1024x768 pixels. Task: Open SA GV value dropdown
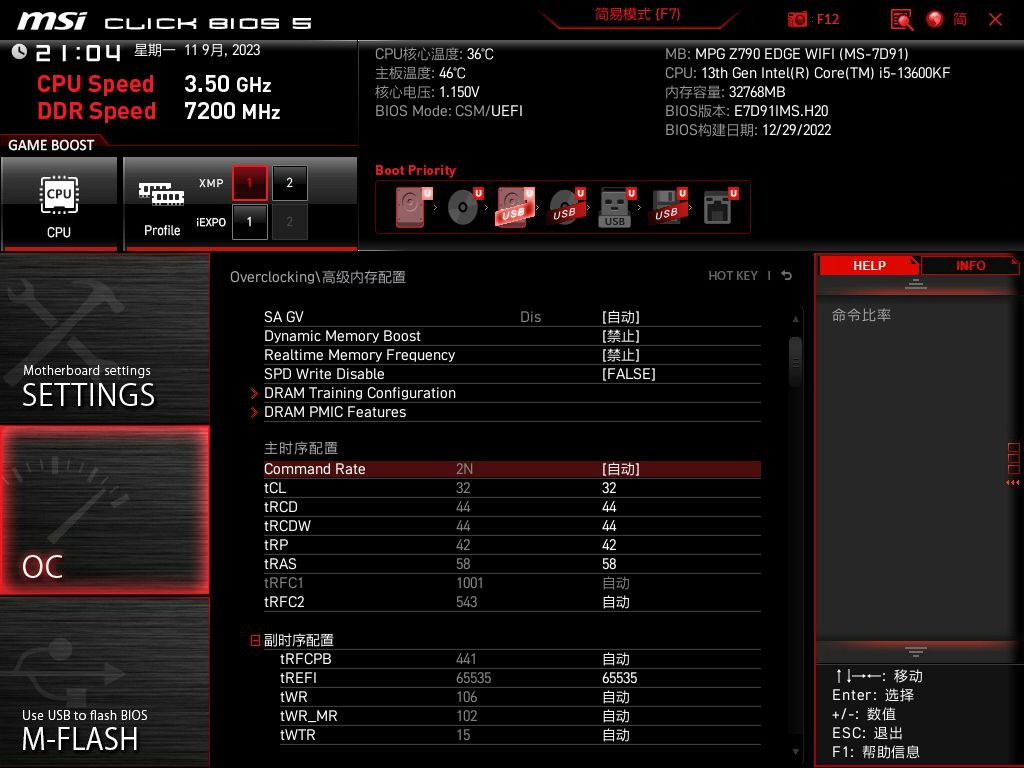click(x=620, y=317)
